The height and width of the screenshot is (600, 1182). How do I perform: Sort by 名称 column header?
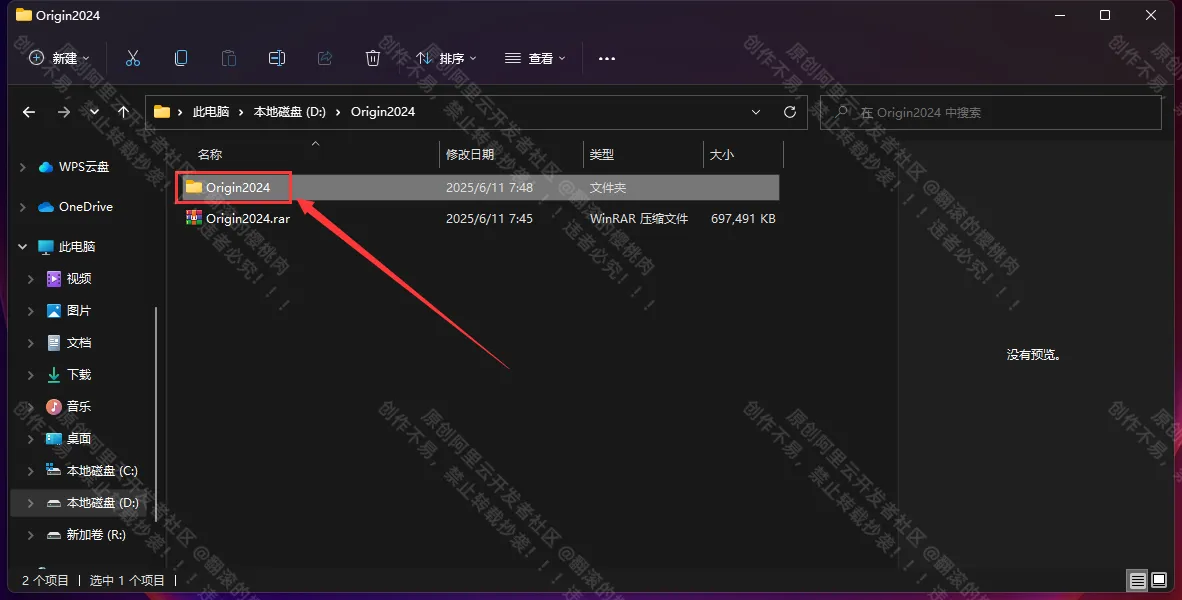(210, 155)
